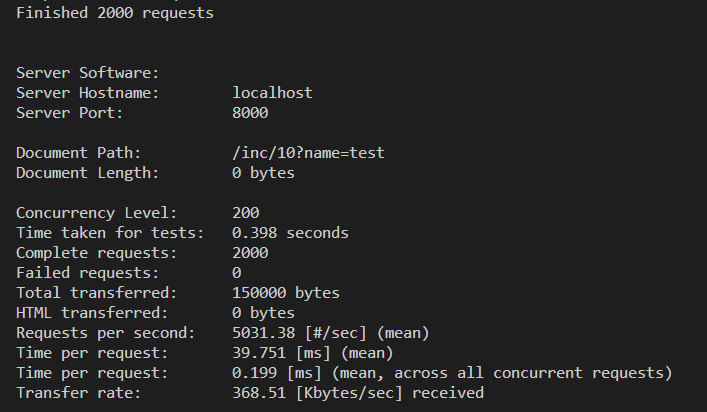The height and width of the screenshot is (412, 707).
Task: Click the concurrency level value 200
Action: point(246,213)
